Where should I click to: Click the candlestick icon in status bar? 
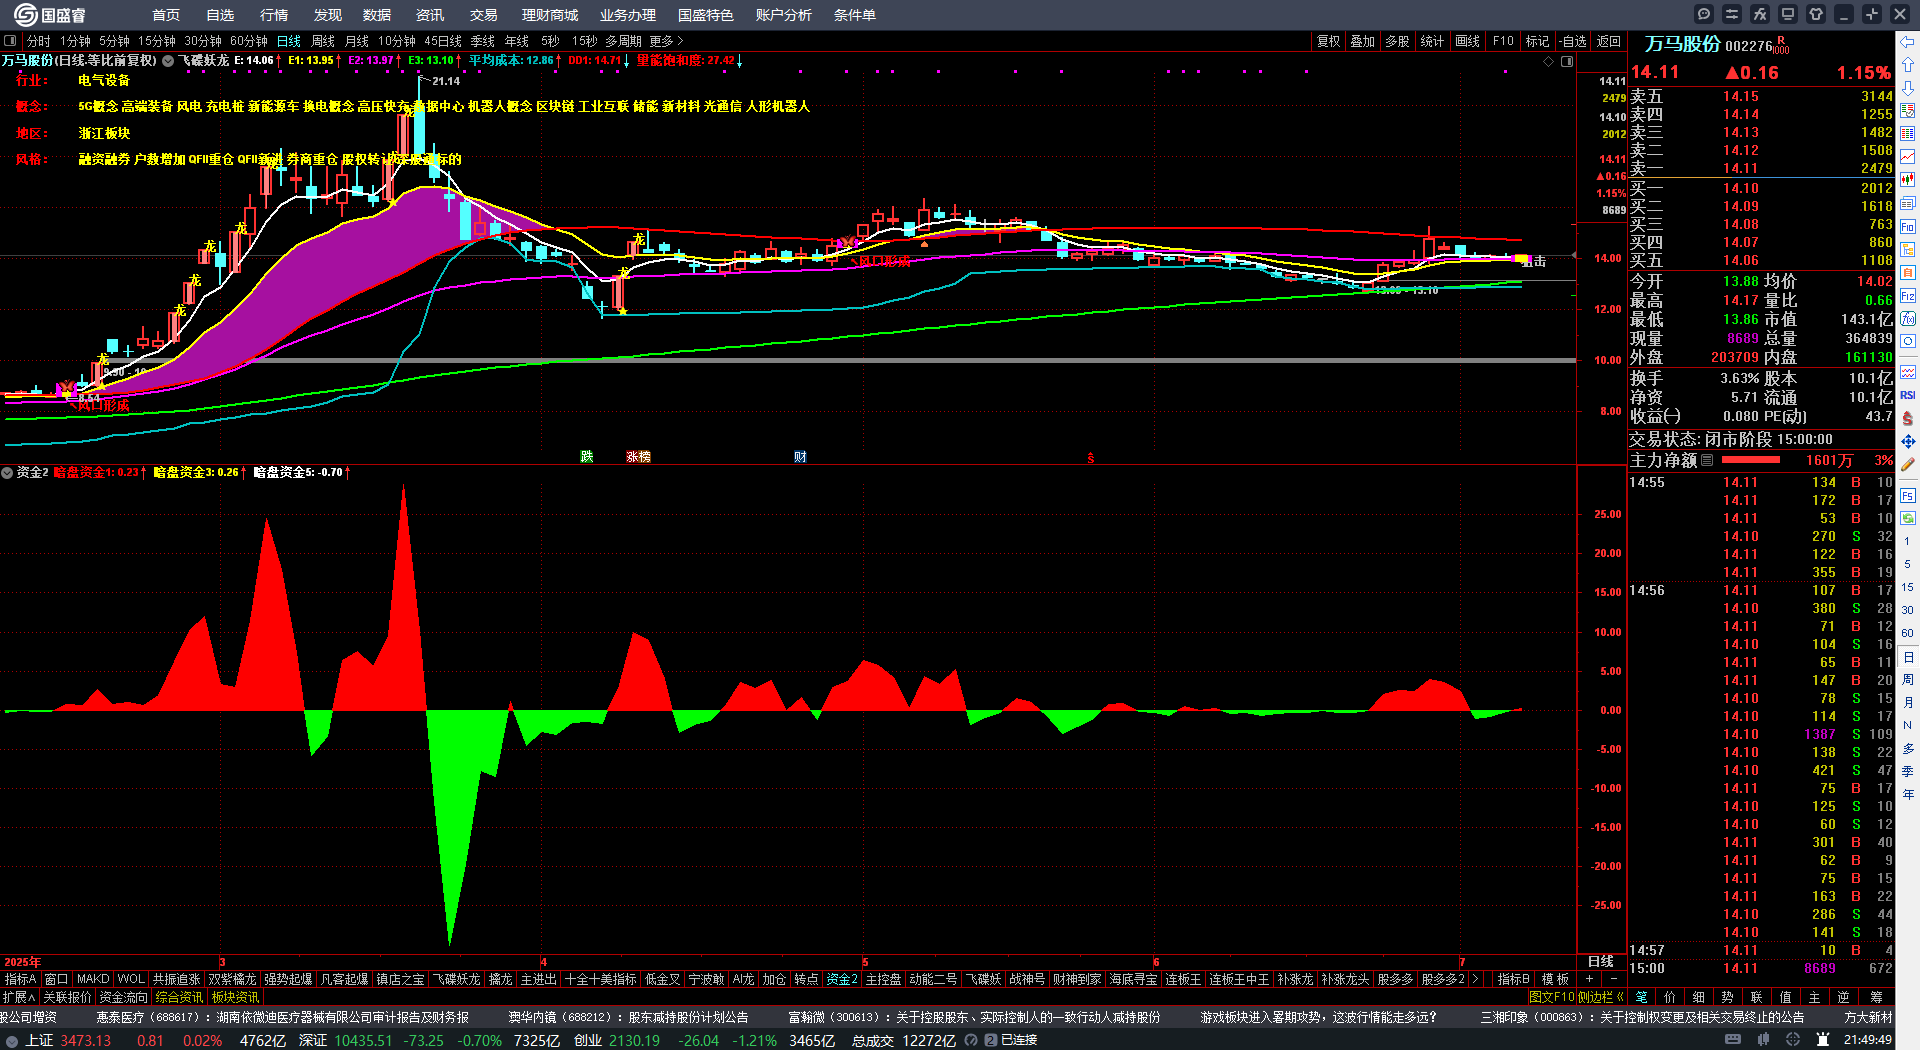coord(1764,1040)
